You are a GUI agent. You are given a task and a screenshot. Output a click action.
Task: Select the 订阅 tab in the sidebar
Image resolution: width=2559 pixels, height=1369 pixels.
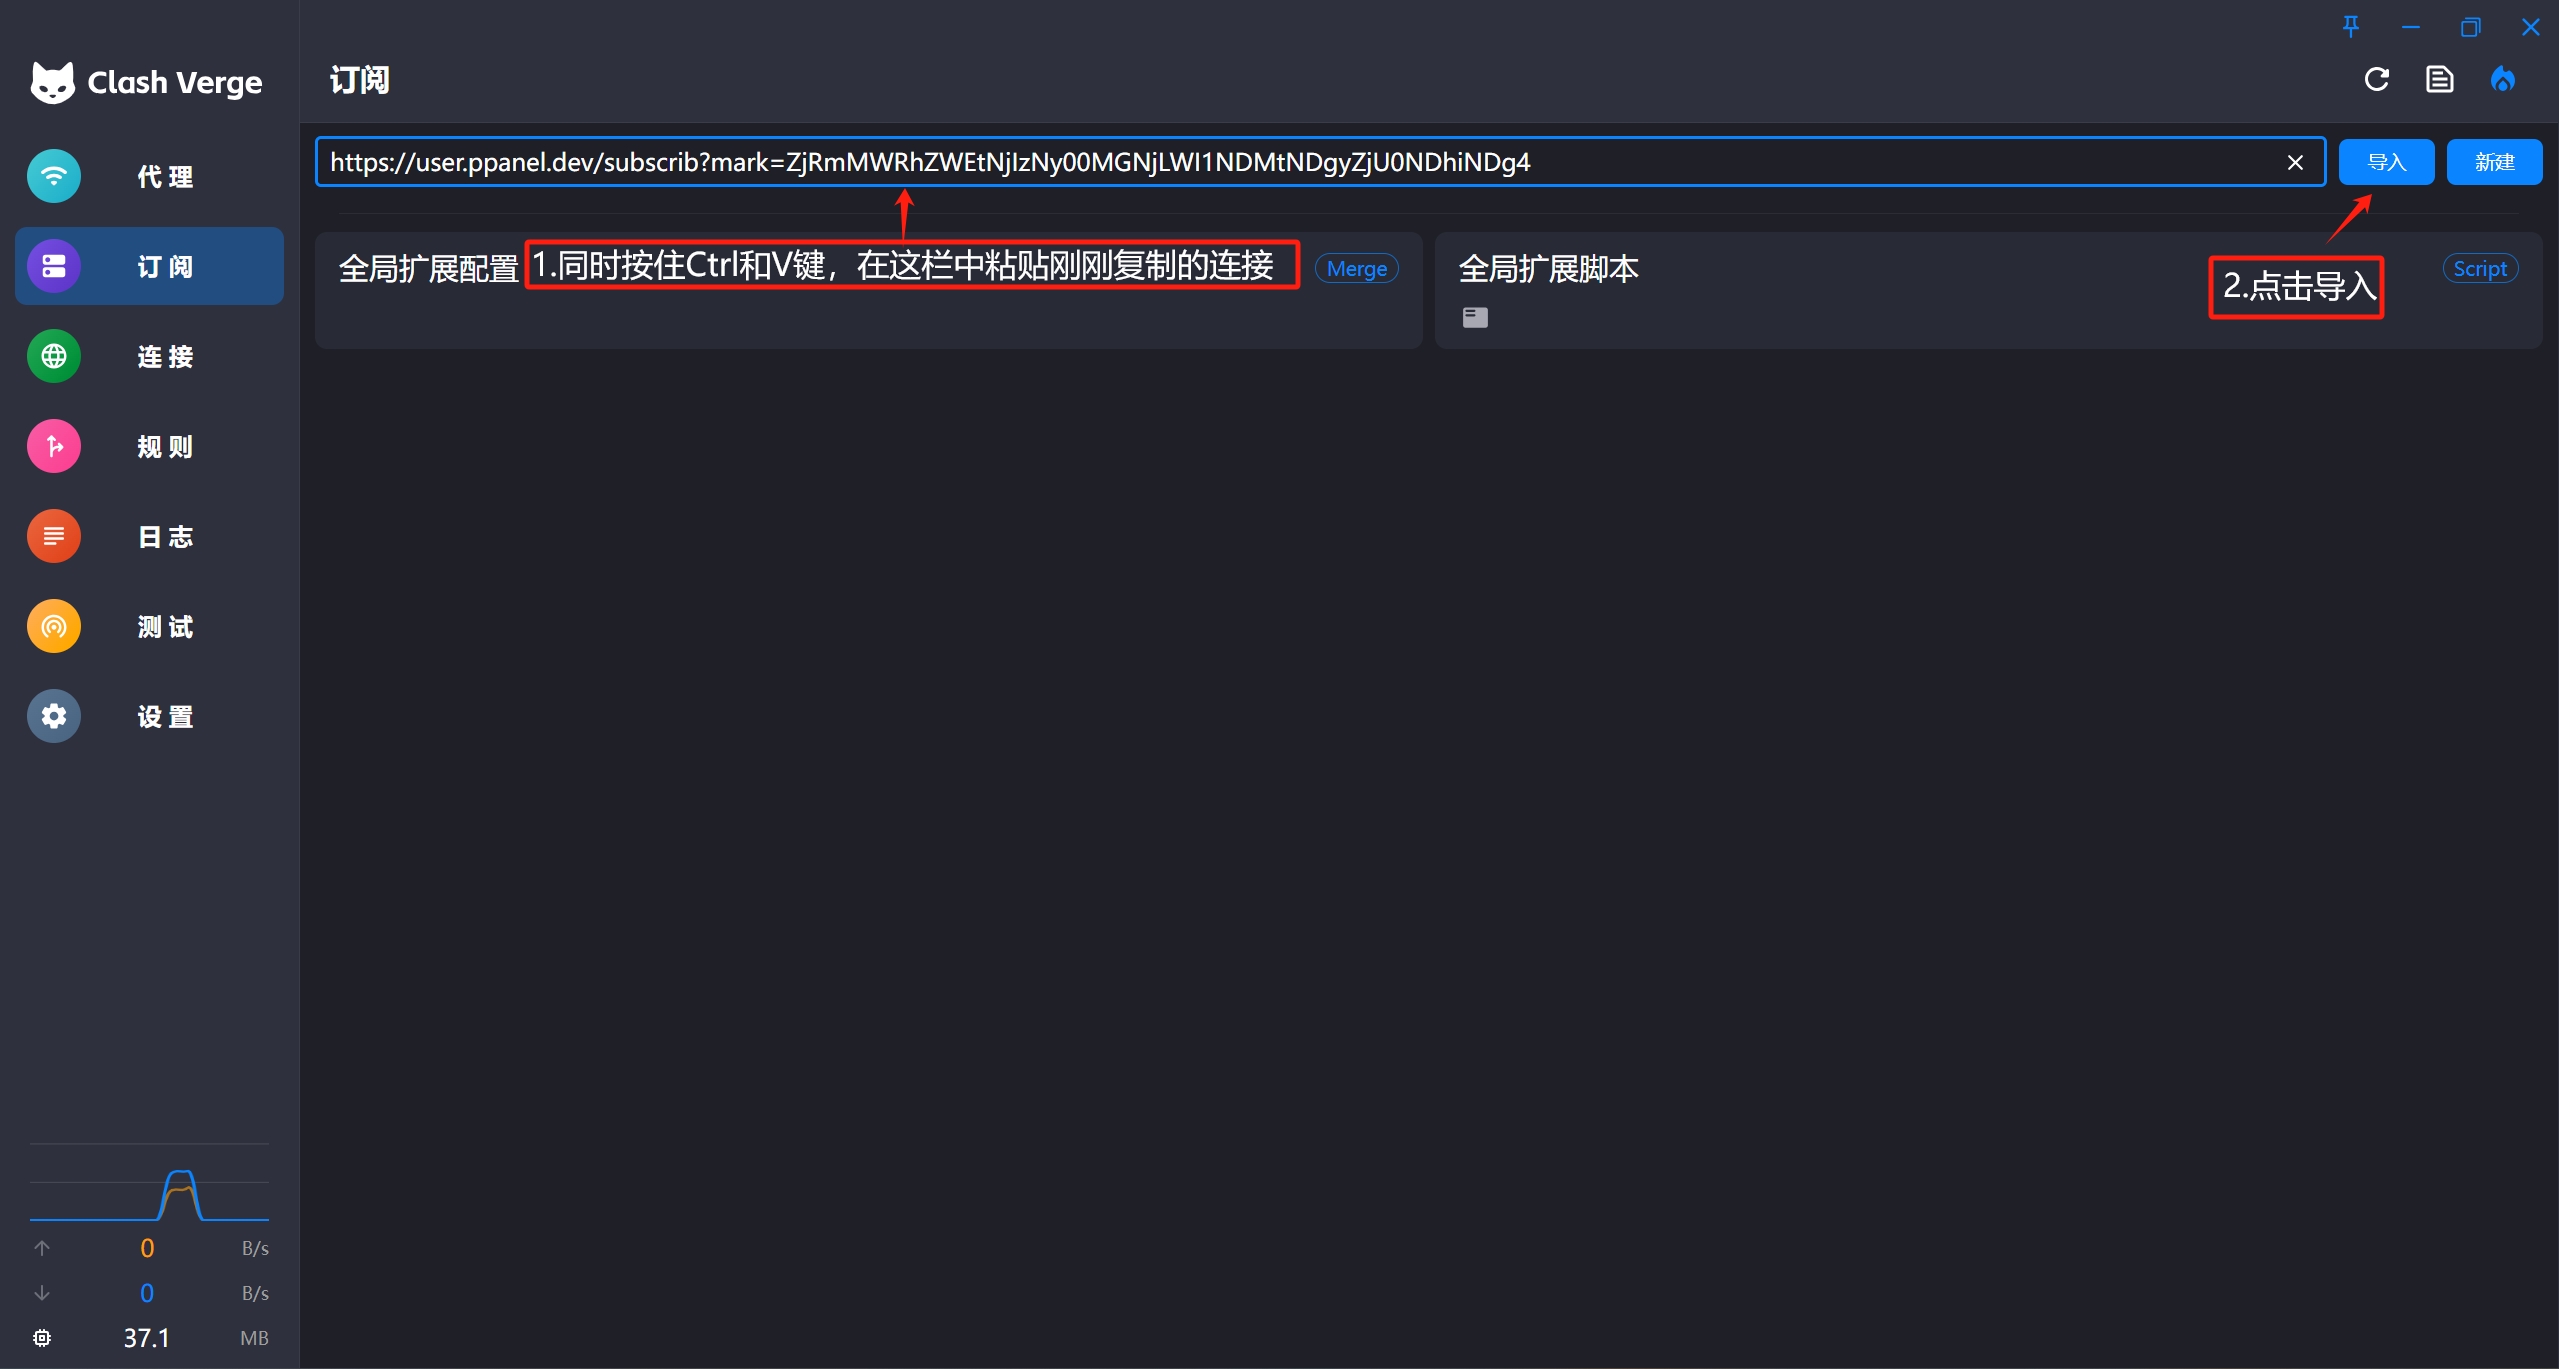pos(148,266)
